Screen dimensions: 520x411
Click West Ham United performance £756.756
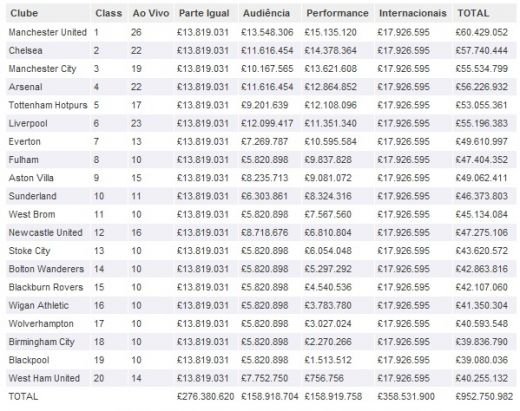(x=324, y=378)
